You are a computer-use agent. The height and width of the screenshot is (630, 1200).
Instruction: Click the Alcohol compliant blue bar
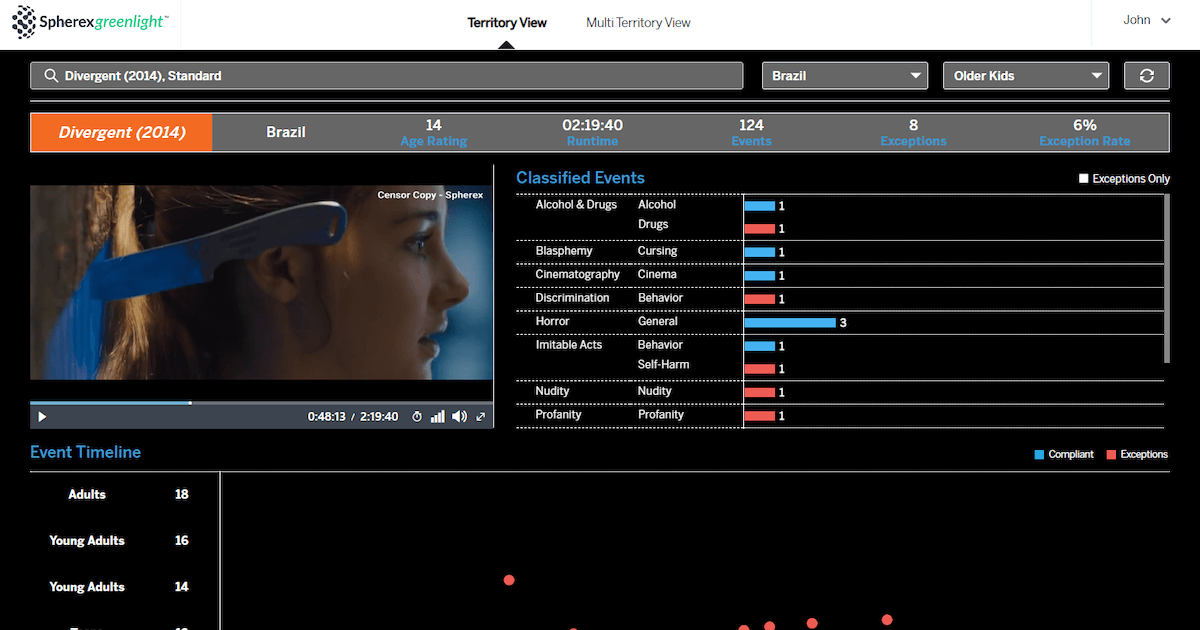[760, 206]
